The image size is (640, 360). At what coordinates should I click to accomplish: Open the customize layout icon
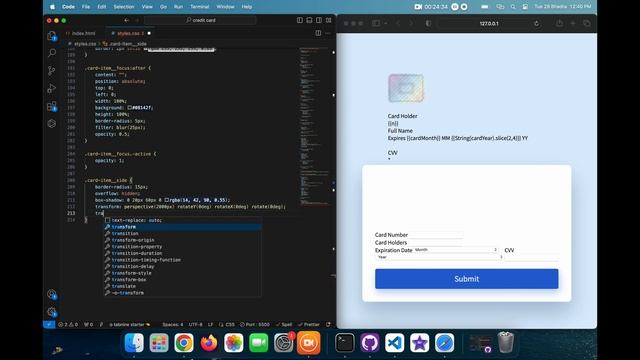(329, 20)
